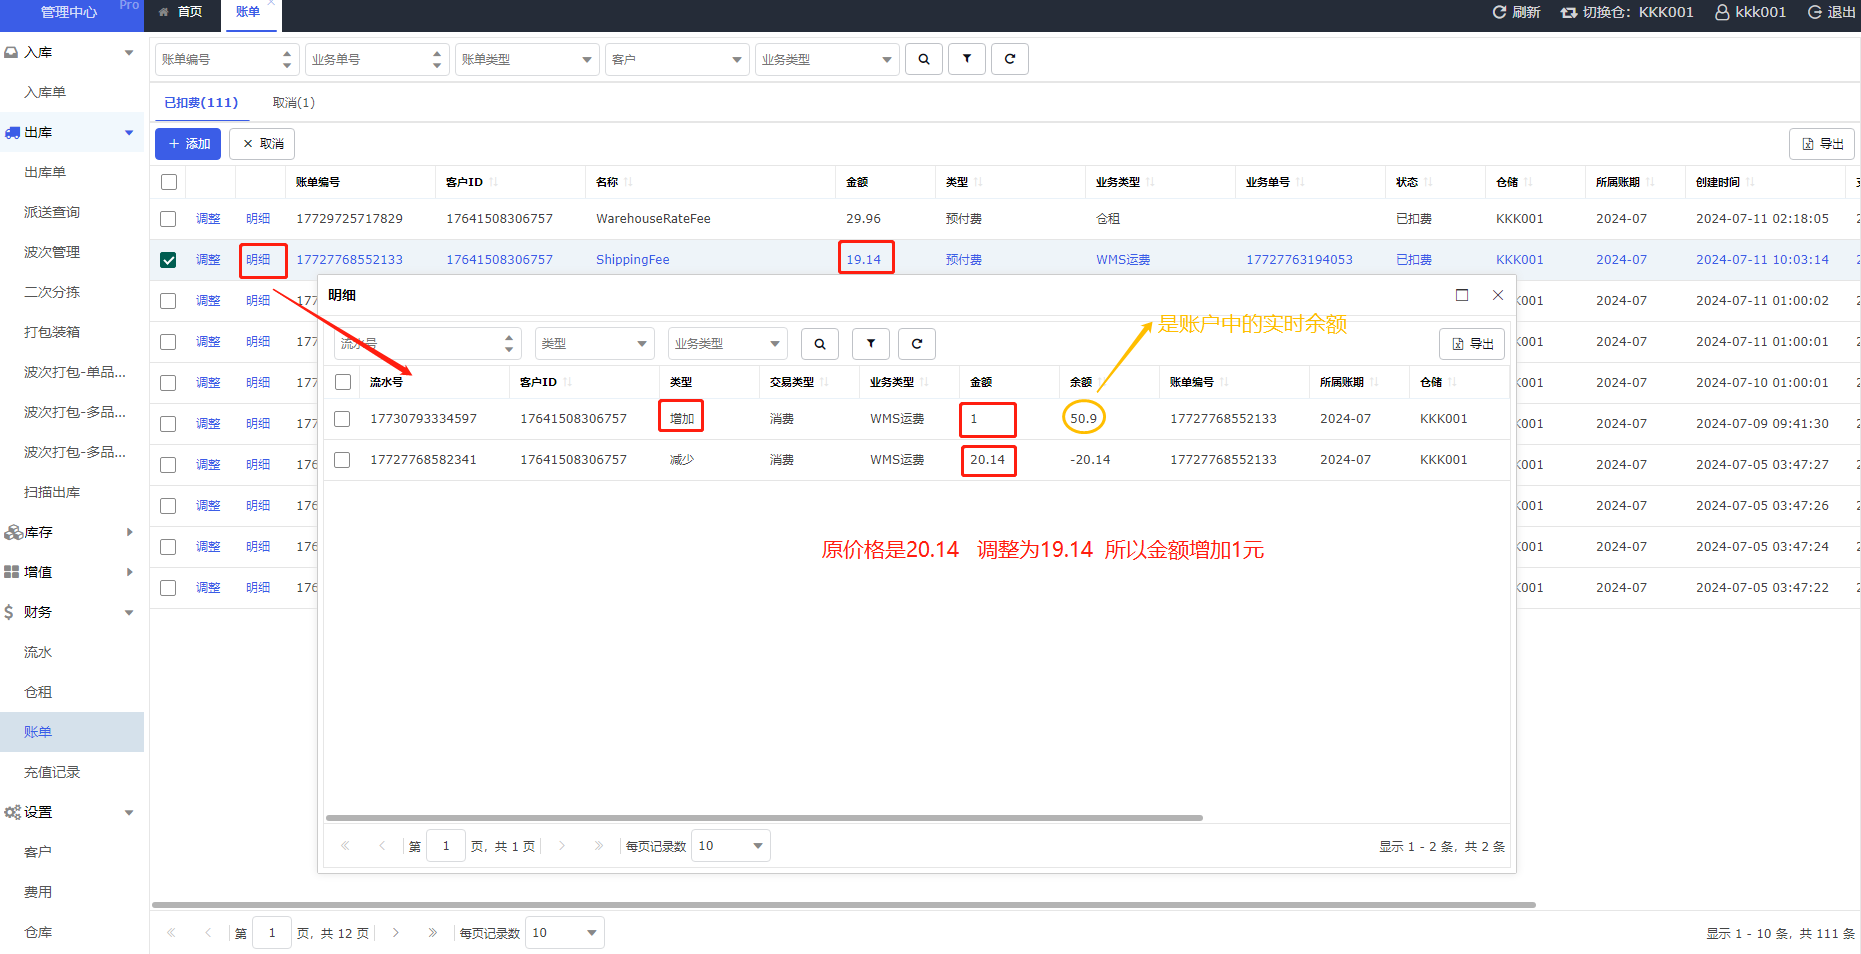Go to previous page in main pager
The width and height of the screenshot is (1861, 954).
(208, 933)
